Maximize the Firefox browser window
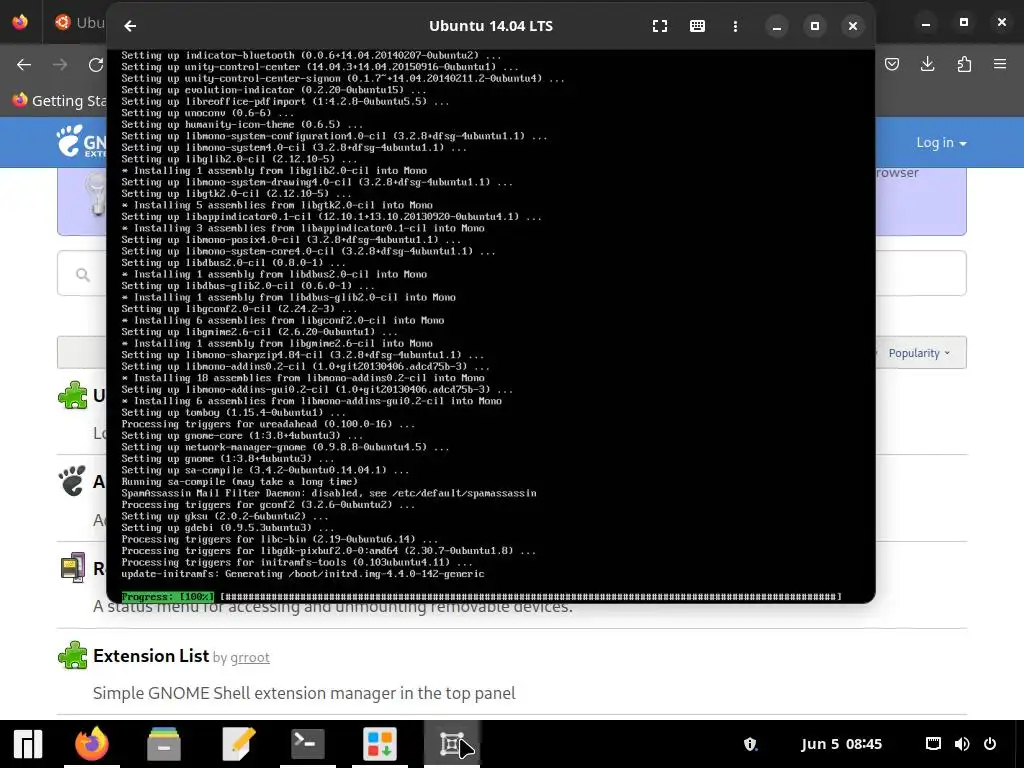 964,23
